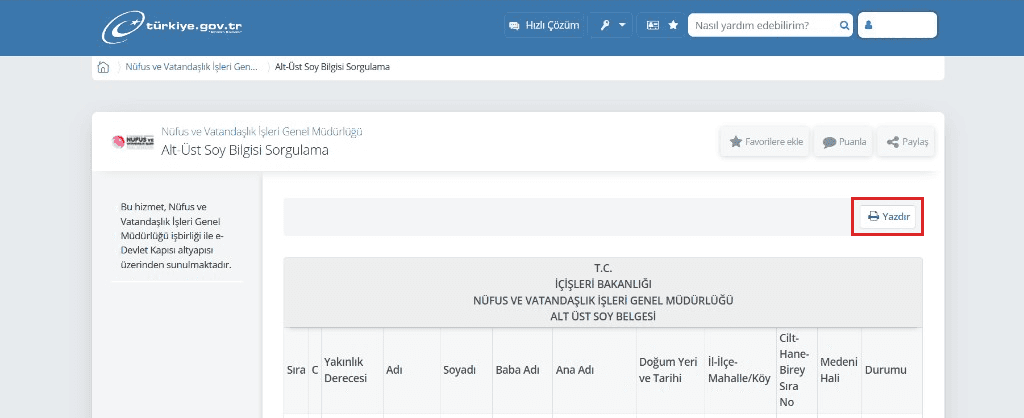Click İl-İlçe-Mahalle/Köy column header
This screenshot has width=1024, height=418.
741,370
